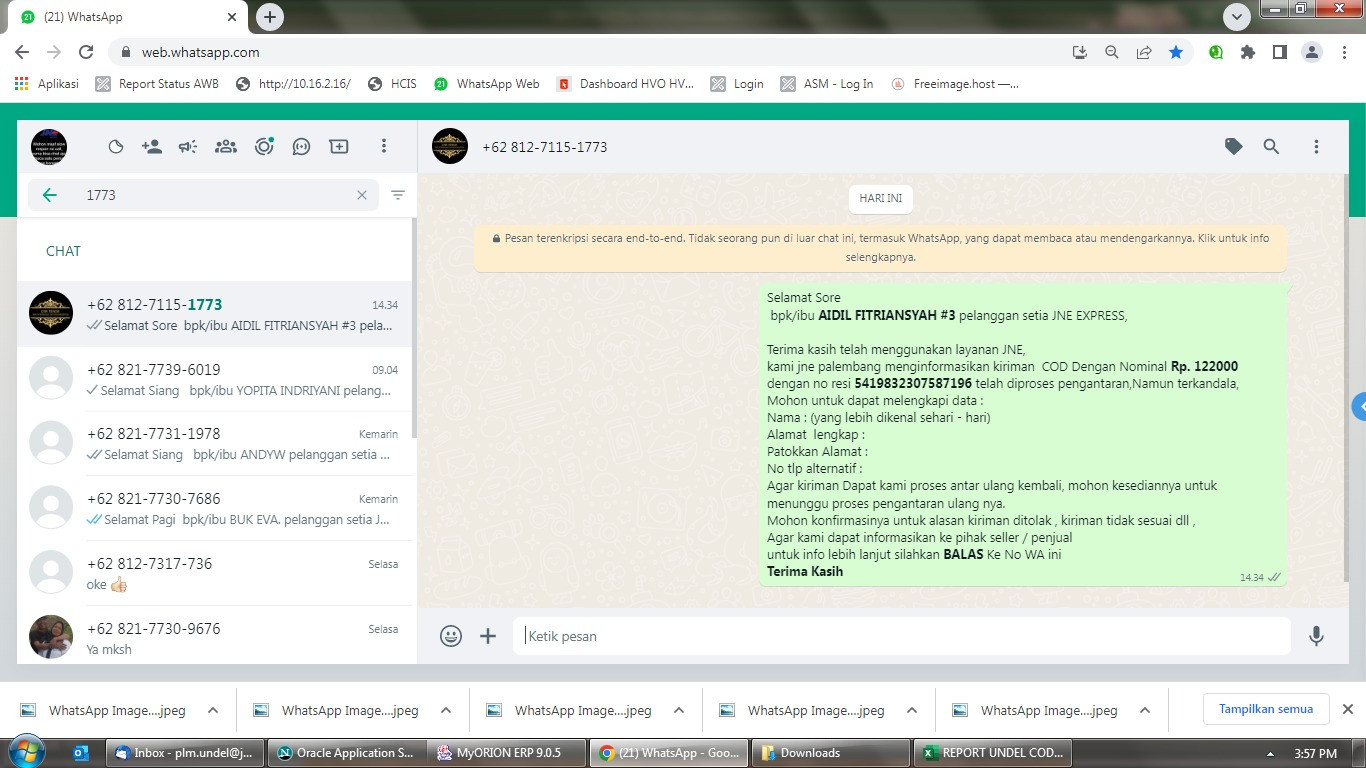Open chat +62 821-7730-9676
1366x768 pixels.
(x=216, y=637)
